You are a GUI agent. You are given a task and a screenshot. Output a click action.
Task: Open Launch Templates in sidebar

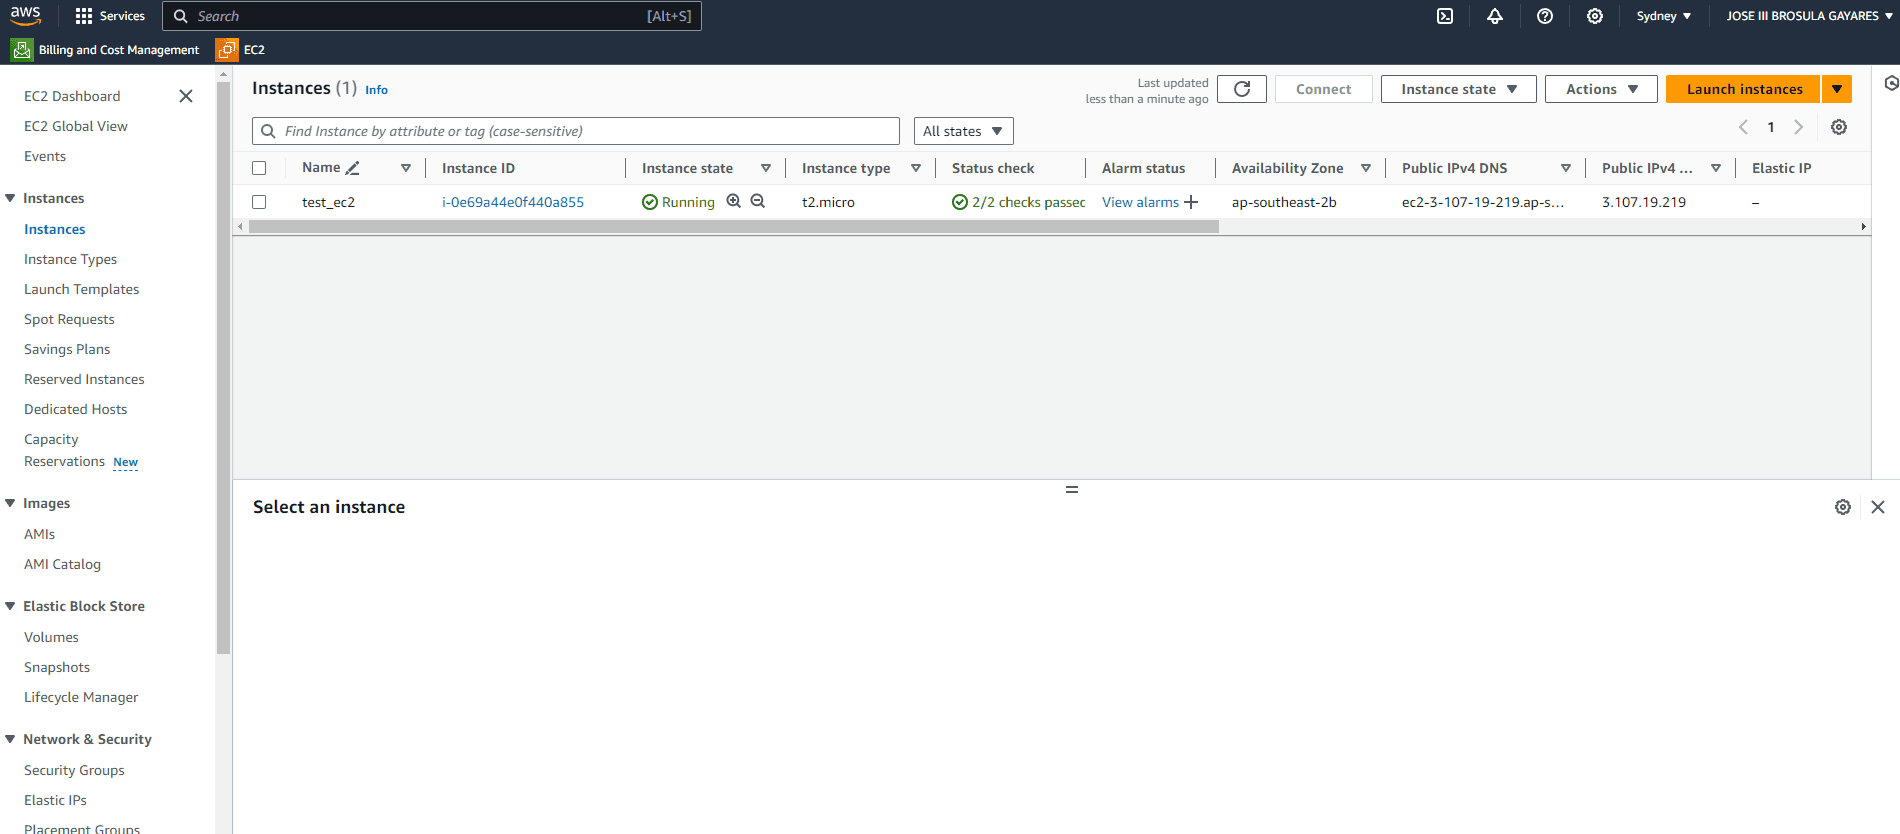coord(82,289)
